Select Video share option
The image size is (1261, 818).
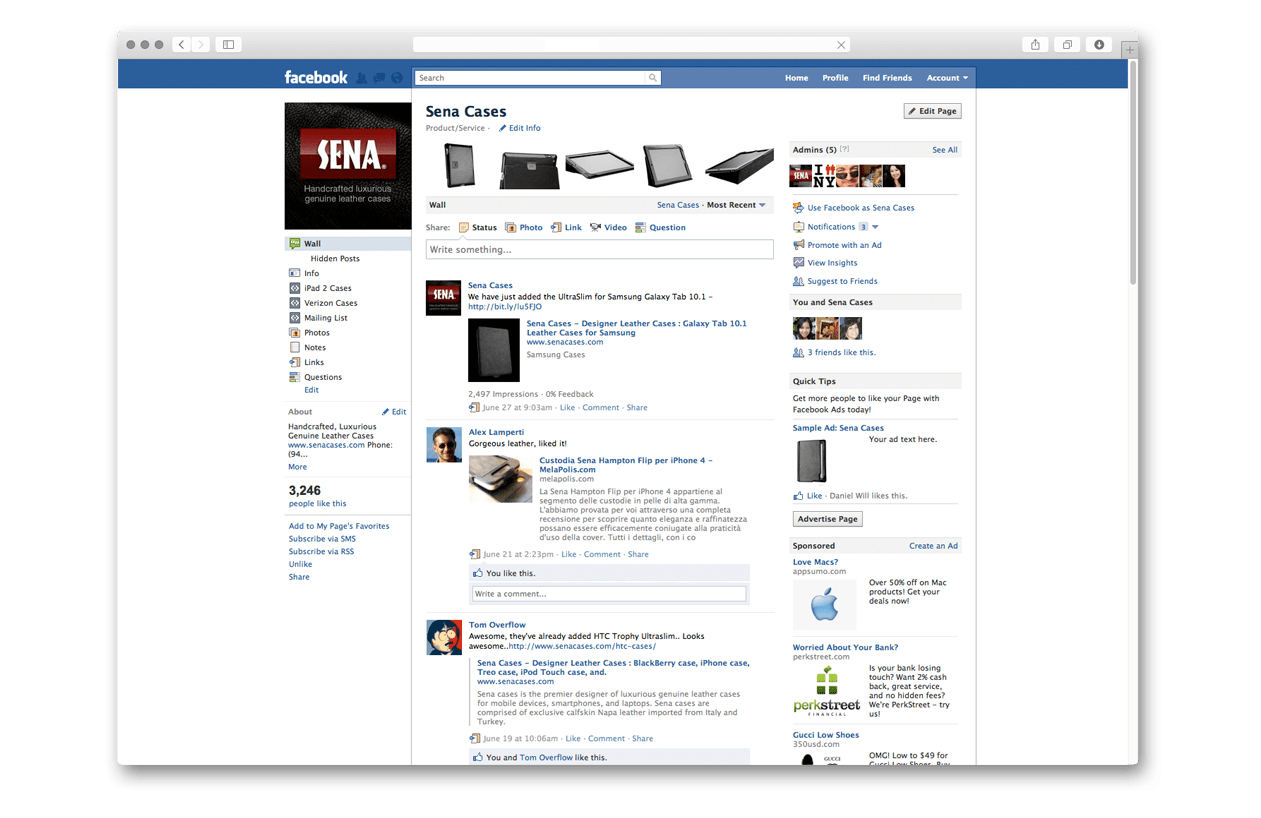click(x=608, y=227)
